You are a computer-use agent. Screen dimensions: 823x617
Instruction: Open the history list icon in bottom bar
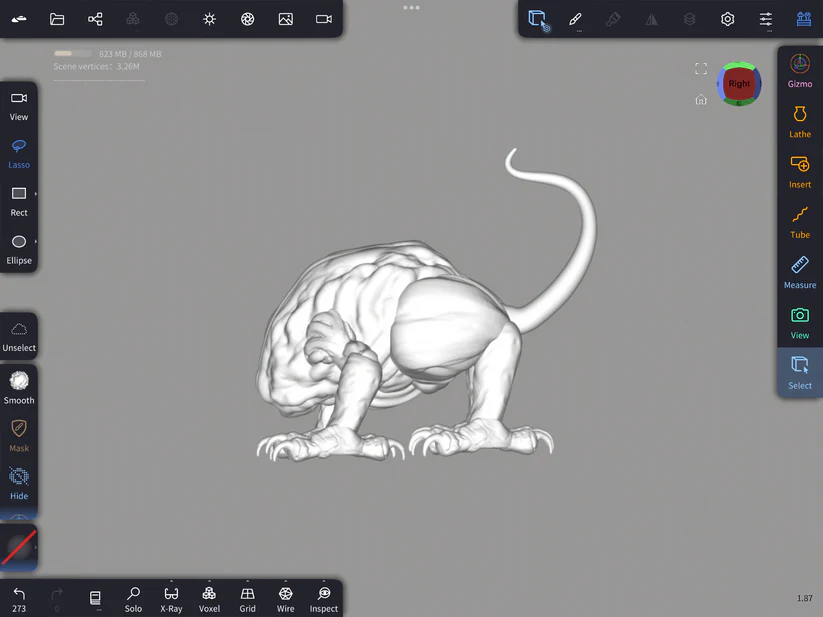(x=95, y=598)
